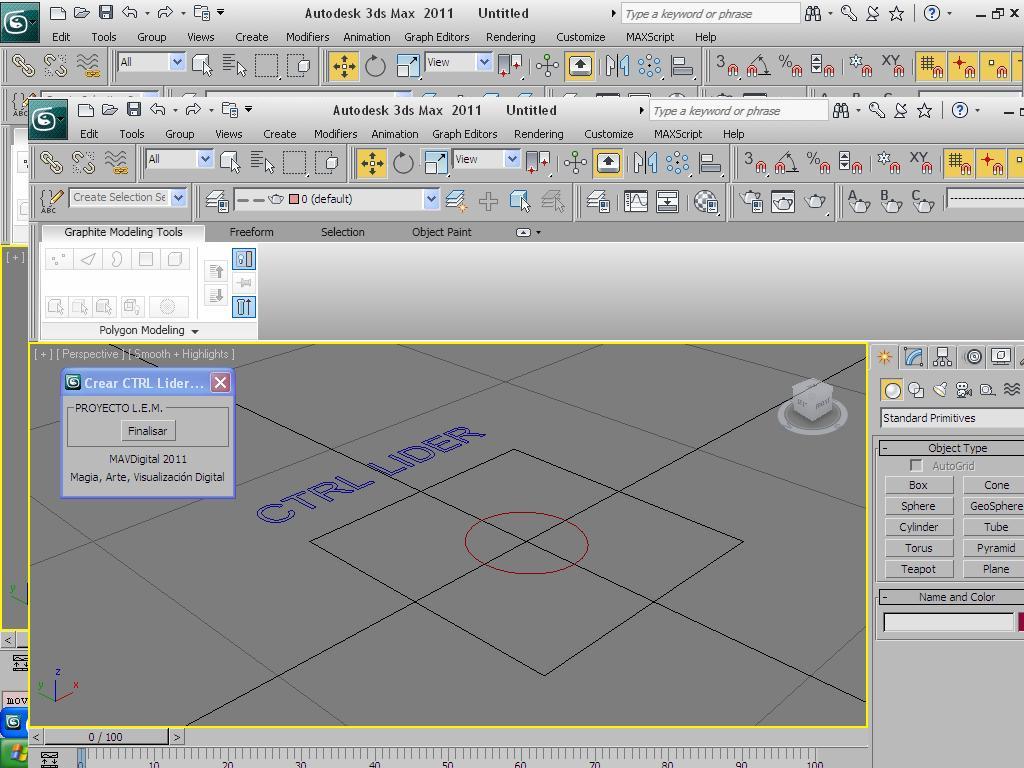Open Material Editor icon in front window
1024x768 pixels.
705,200
